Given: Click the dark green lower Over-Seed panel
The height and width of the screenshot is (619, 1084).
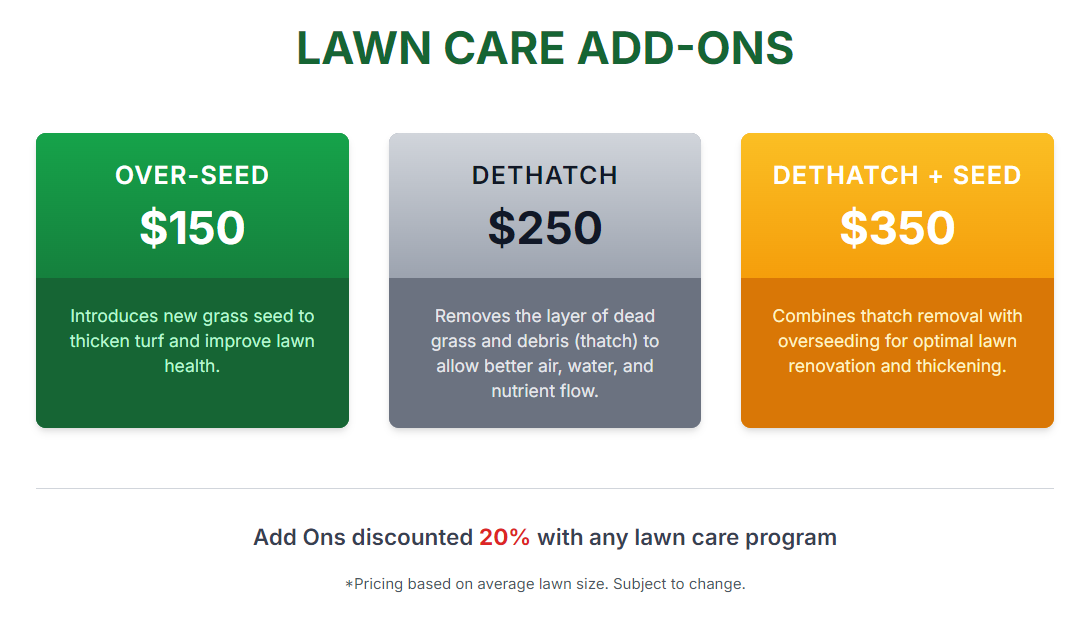Looking at the screenshot, I should (192, 353).
